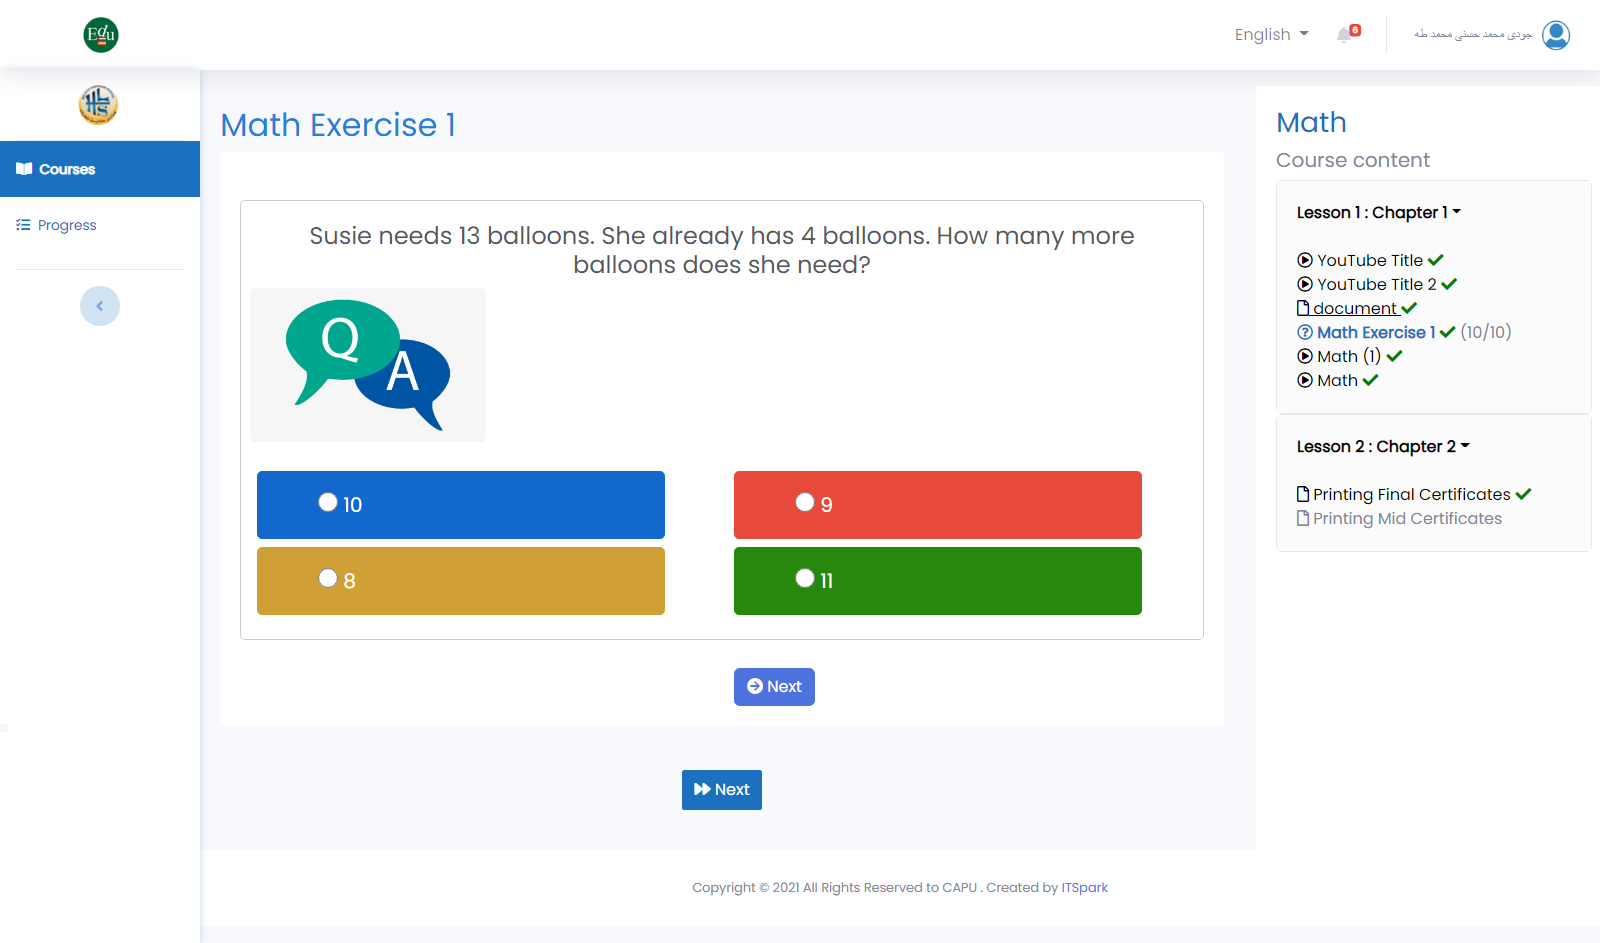Screen dimensions: 1600x943
Task: Choose the radio button for answer 11
Action: click(x=805, y=578)
